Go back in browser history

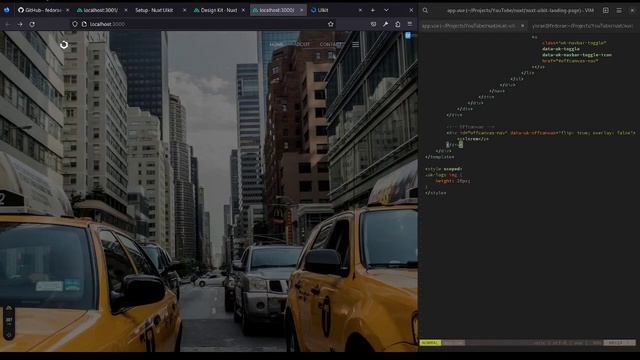(x=8, y=24)
